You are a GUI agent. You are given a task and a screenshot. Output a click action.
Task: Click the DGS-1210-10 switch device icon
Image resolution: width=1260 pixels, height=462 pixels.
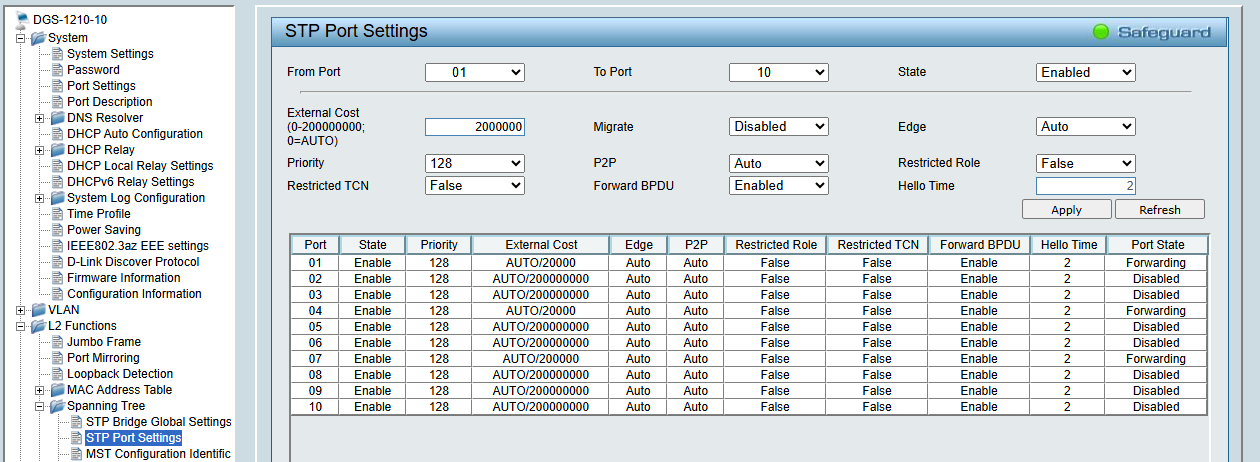pyautogui.click(x=22, y=20)
